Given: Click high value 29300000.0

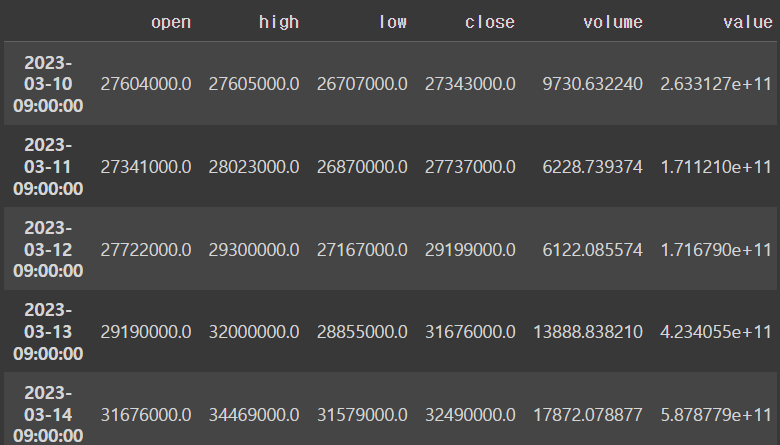Looking at the screenshot, I should (x=254, y=250).
